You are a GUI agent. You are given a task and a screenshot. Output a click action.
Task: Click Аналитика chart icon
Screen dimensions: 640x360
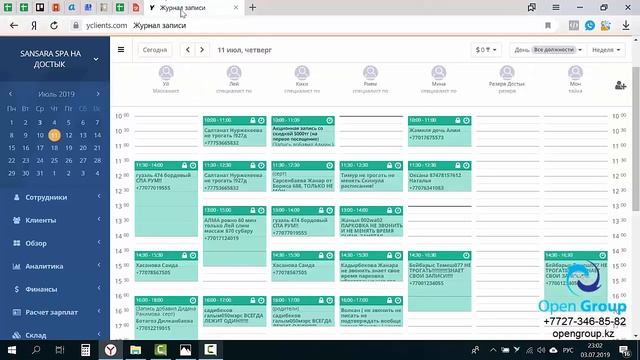tap(16, 266)
